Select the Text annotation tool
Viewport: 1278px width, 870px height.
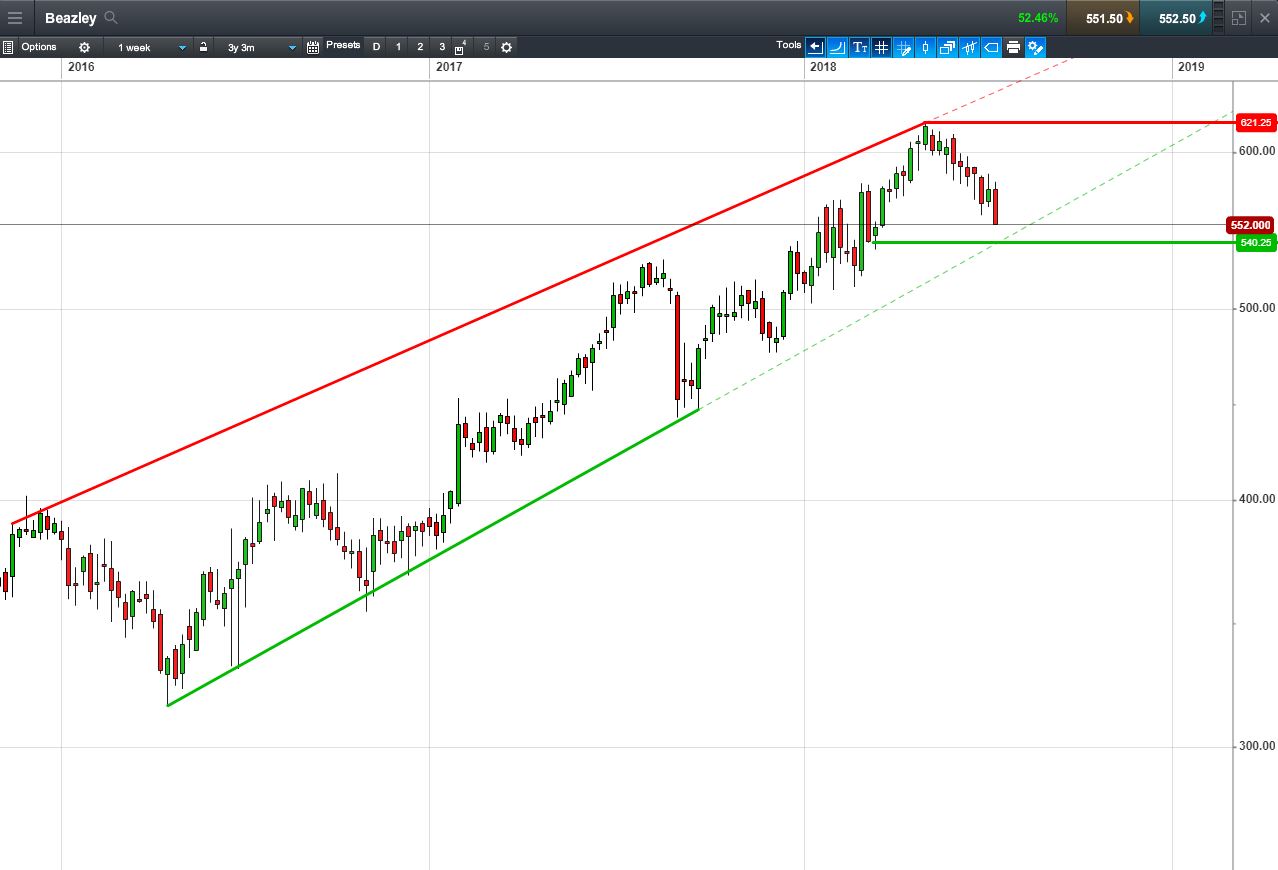click(860, 47)
